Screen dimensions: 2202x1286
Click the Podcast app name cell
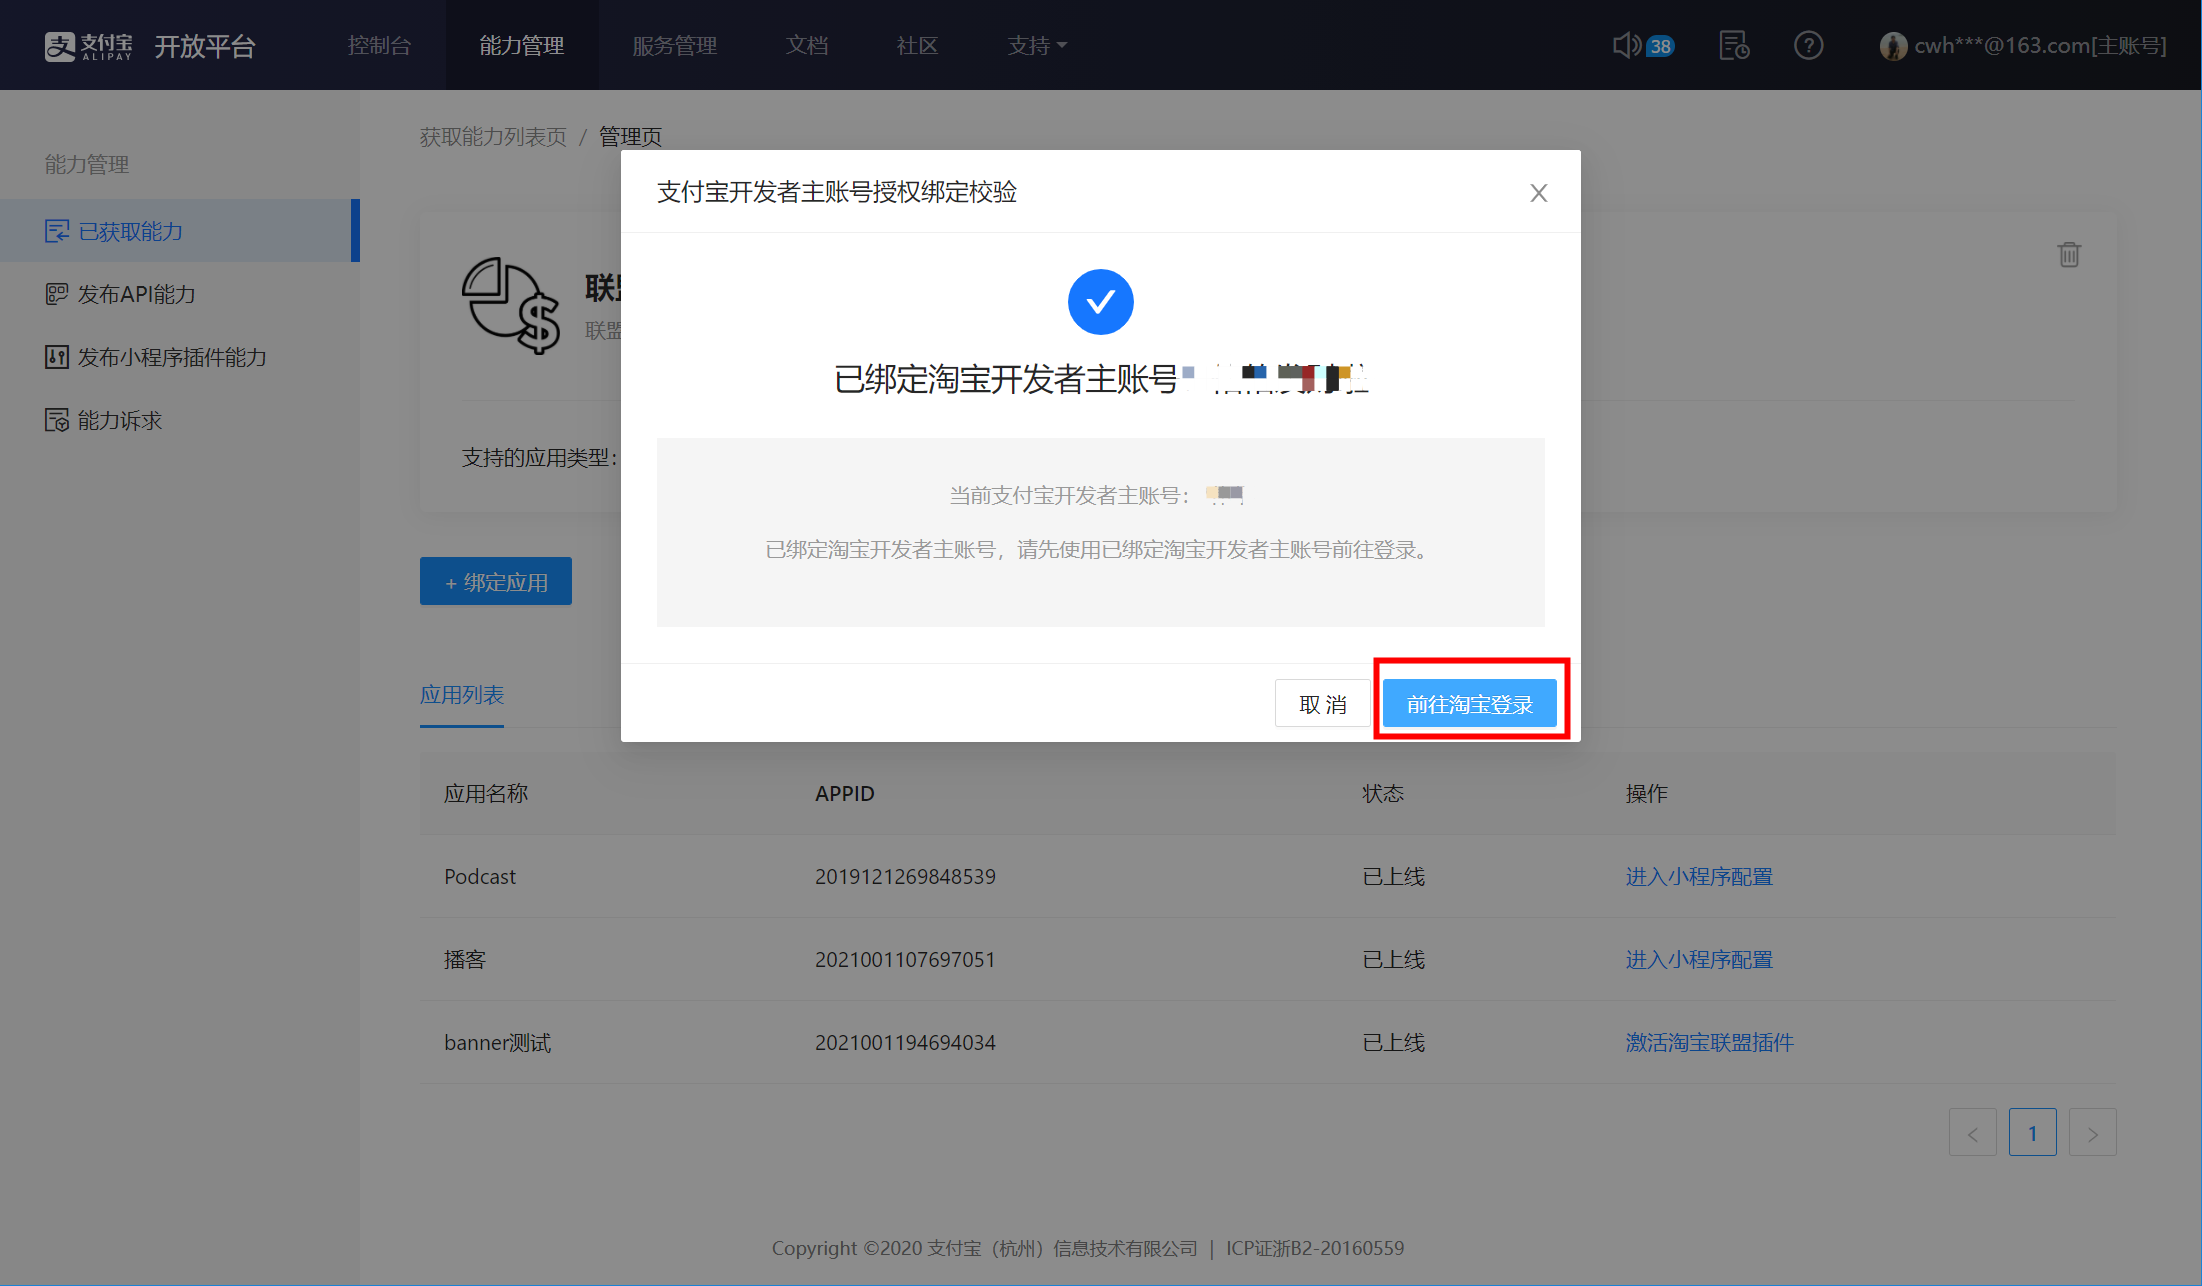tap(480, 877)
